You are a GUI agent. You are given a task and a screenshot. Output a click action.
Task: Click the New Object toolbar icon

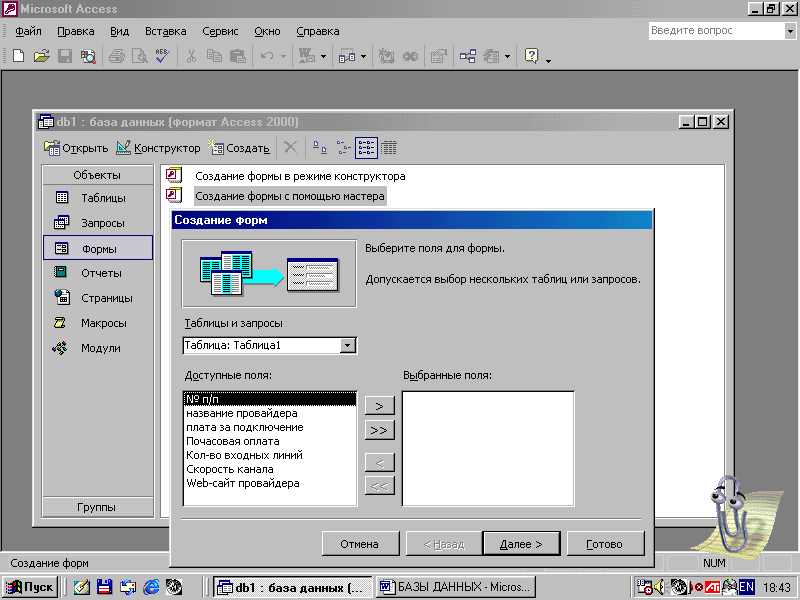click(491, 56)
